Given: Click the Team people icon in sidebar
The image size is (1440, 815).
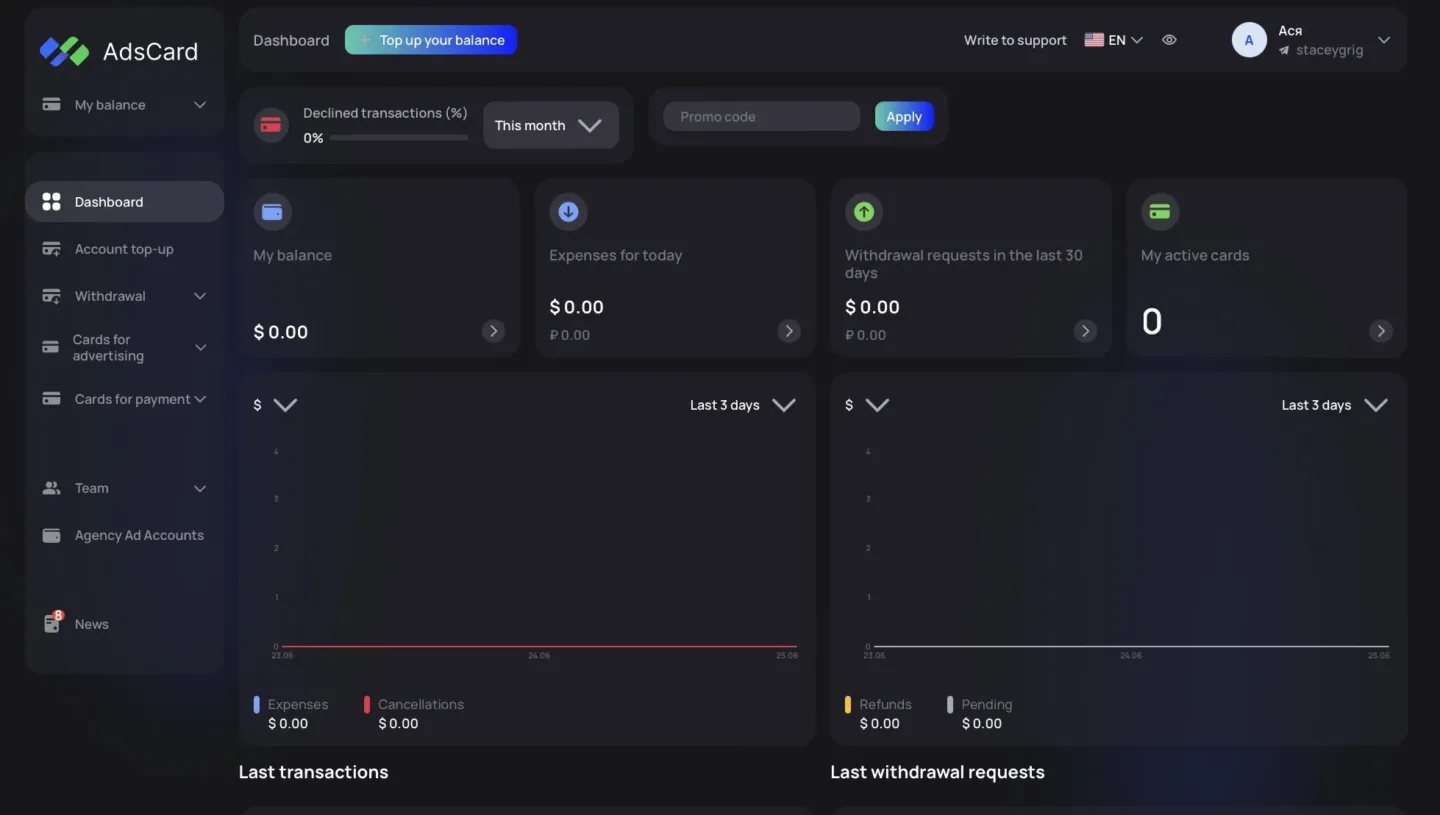Looking at the screenshot, I should coord(51,488).
